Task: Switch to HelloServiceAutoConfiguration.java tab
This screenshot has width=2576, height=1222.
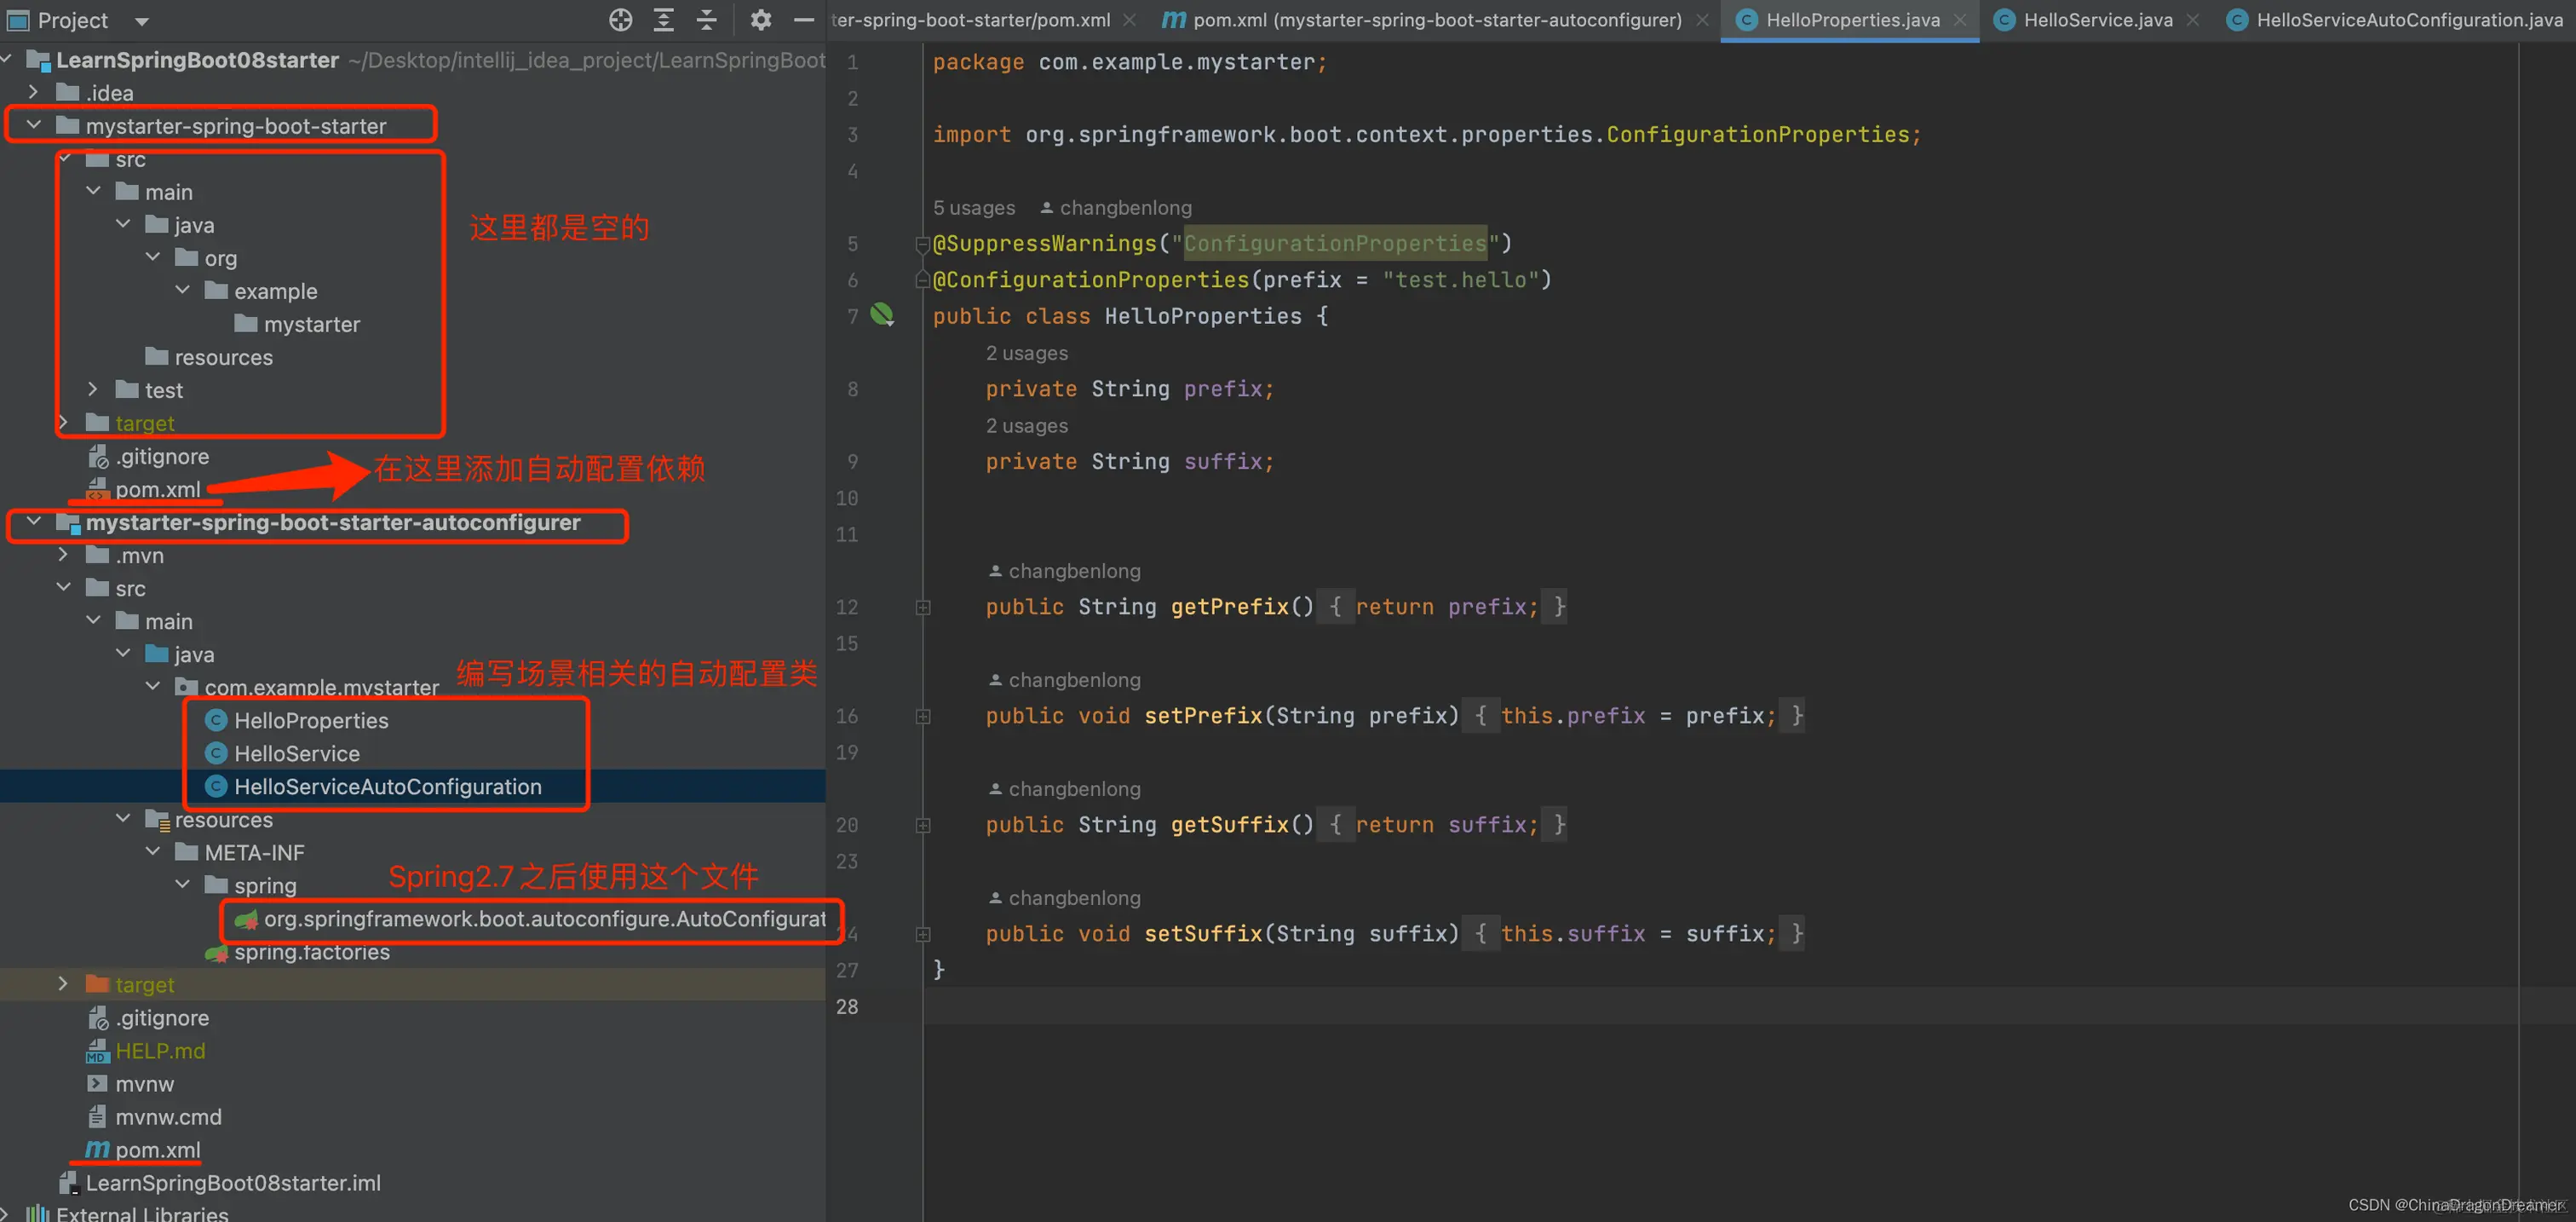Action: (2408, 20)
